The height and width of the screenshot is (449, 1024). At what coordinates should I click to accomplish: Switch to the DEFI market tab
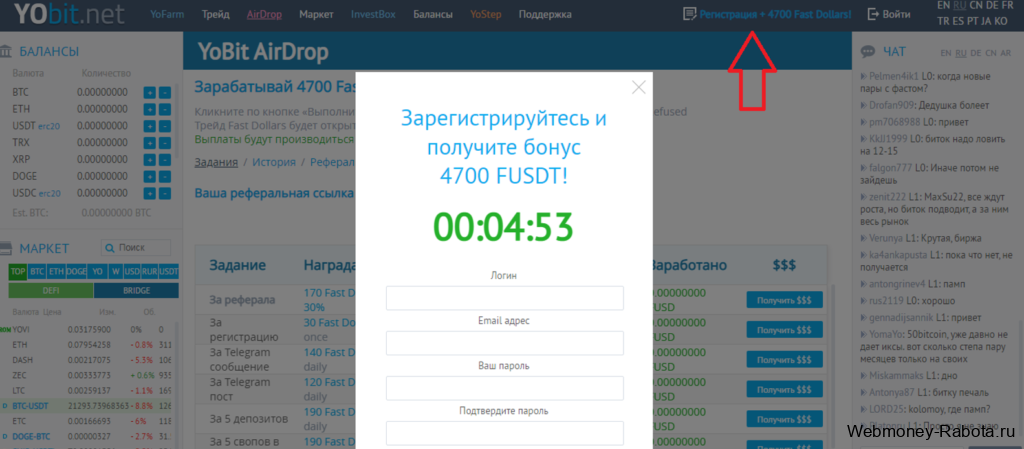[x=51, y=290]
